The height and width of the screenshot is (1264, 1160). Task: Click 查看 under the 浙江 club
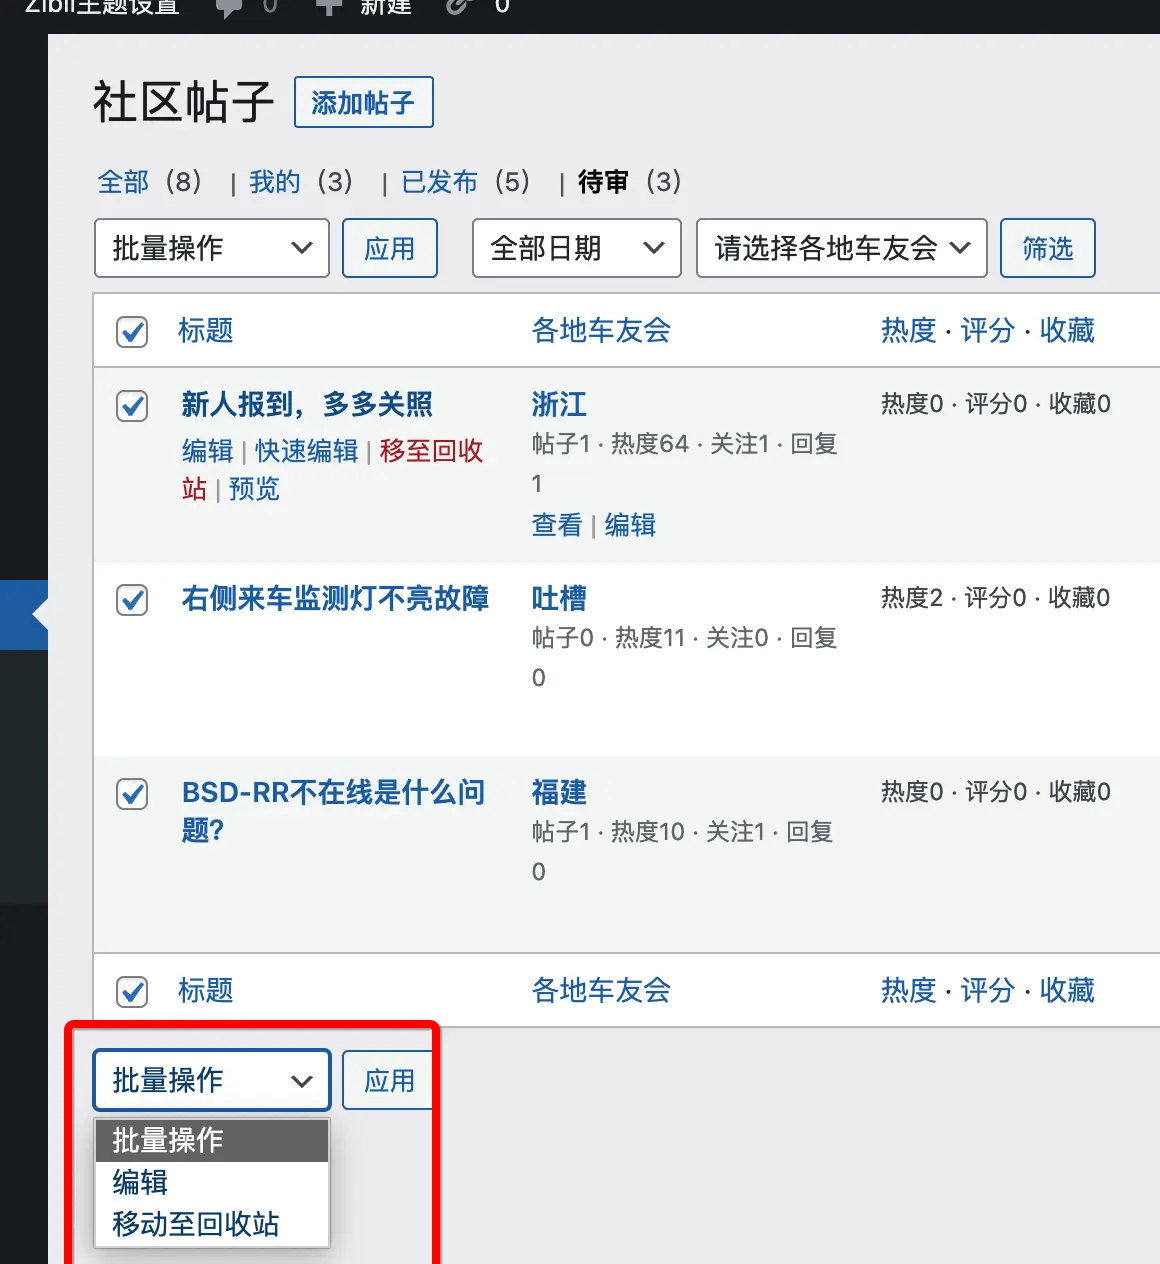557,525
